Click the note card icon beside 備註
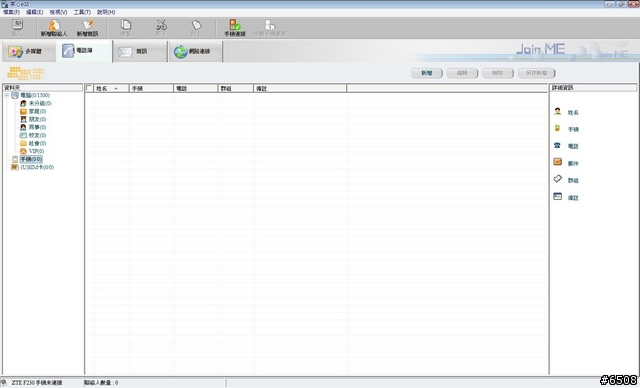The width and height of the screenshot is (640, 388). [557, 196]
